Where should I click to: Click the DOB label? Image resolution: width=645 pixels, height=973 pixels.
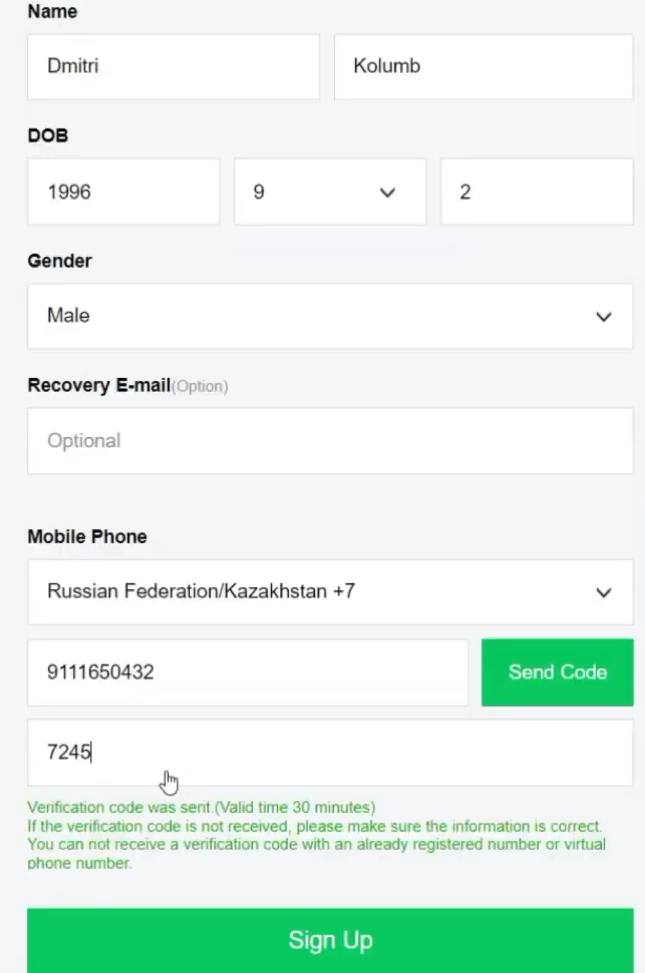coord(48,135)
